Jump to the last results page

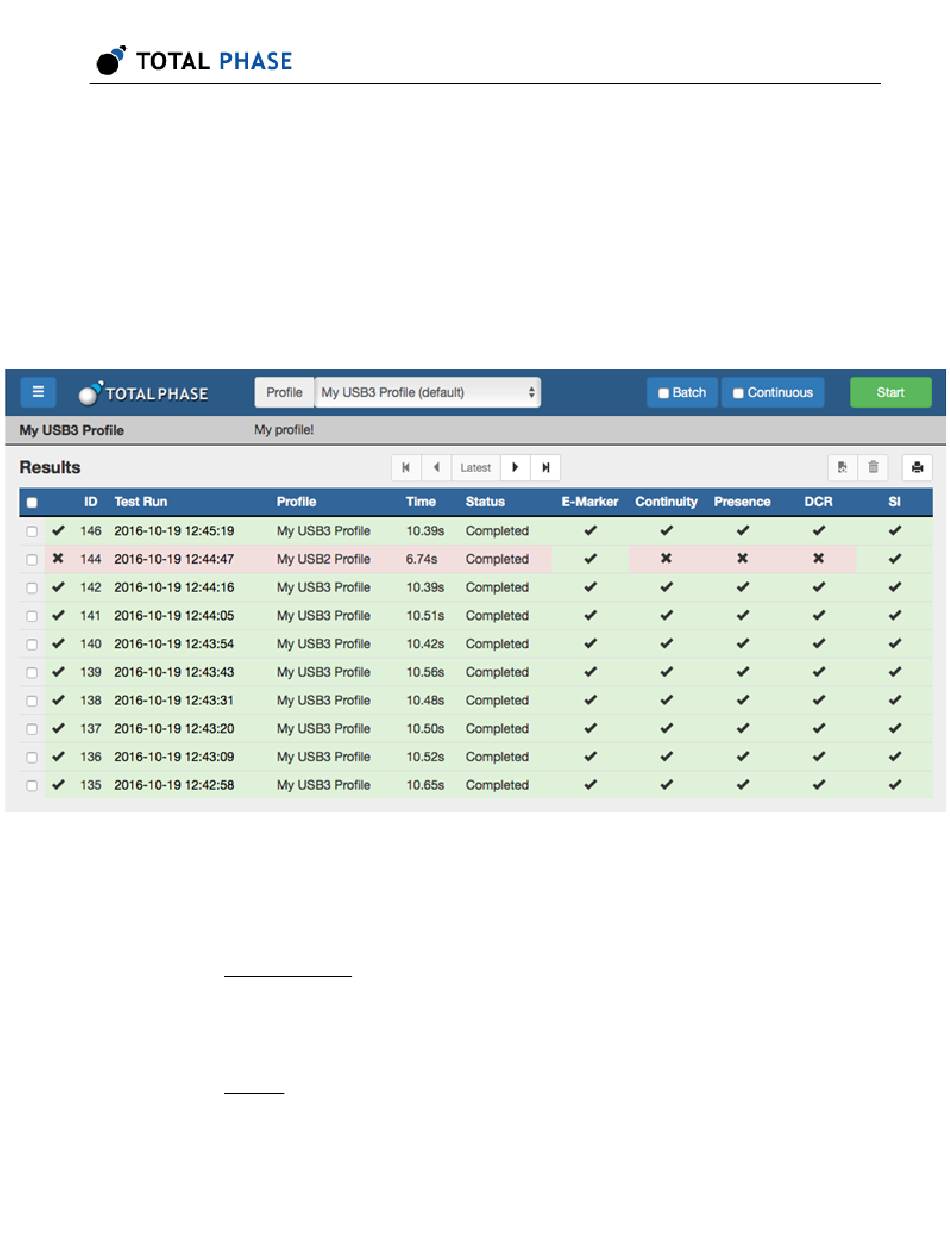click(545, 467)
